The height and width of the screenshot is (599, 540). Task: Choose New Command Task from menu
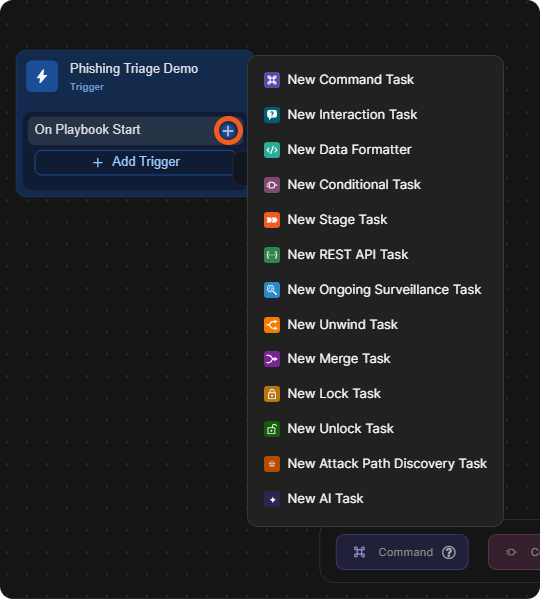[x=375, y=80]
